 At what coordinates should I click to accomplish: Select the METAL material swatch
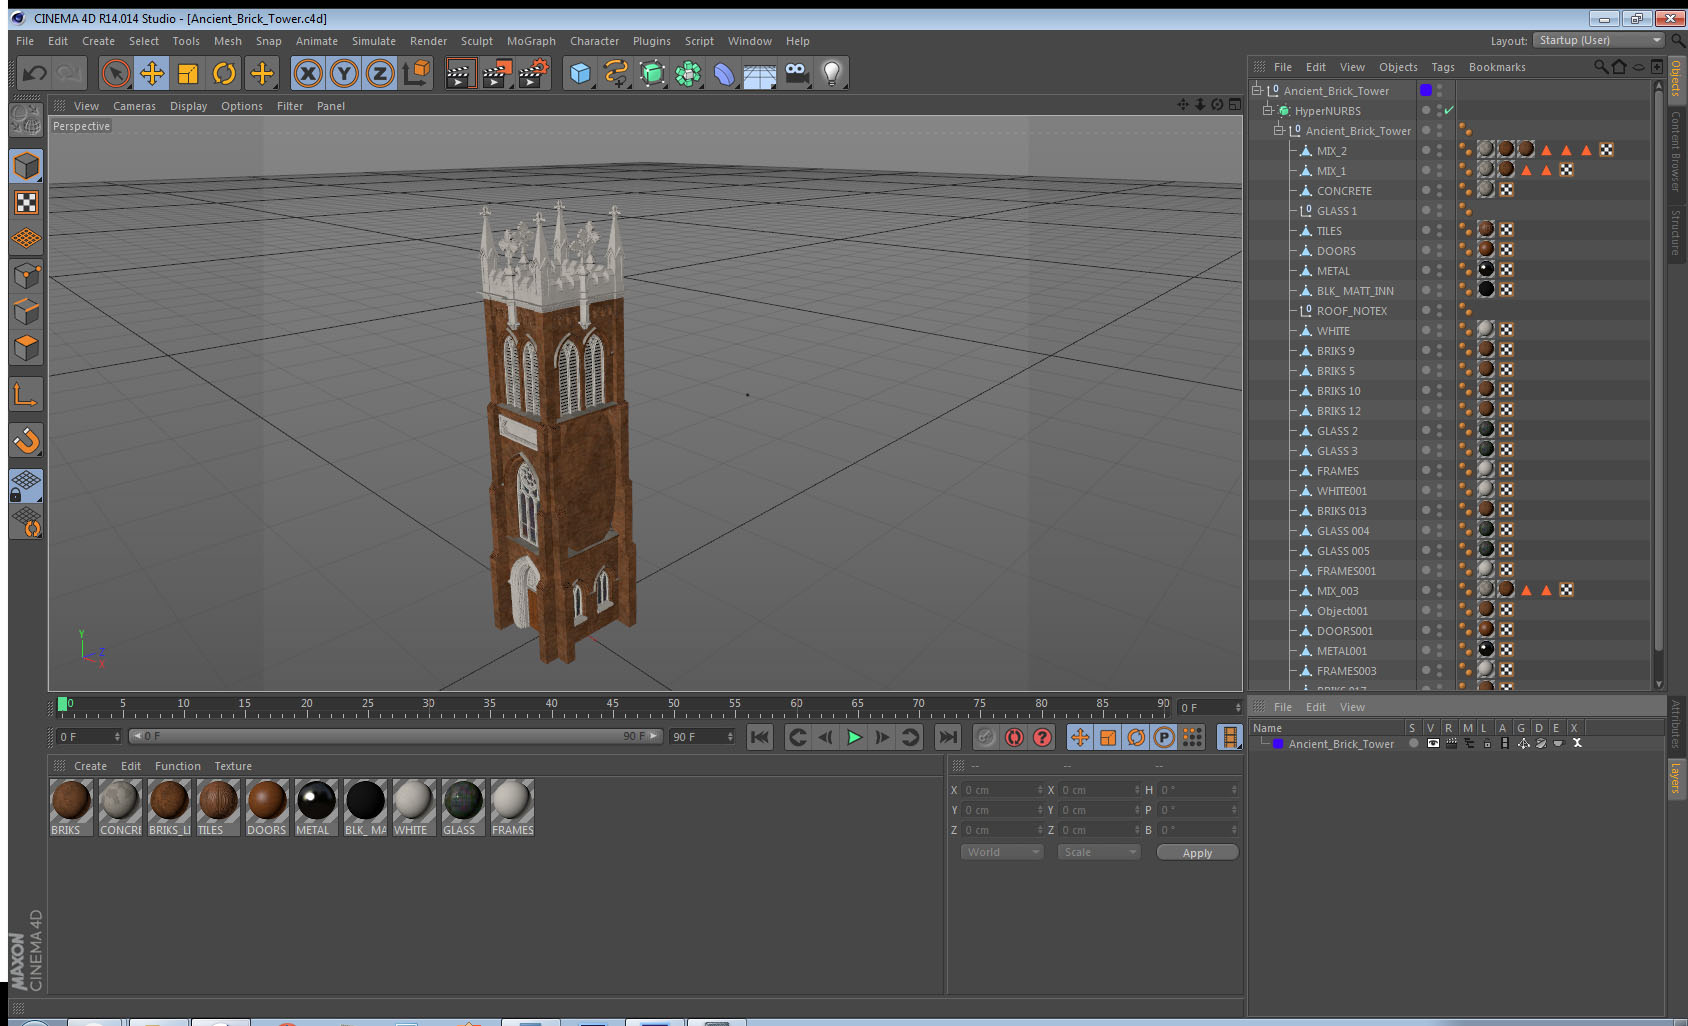tap(316, 808)
